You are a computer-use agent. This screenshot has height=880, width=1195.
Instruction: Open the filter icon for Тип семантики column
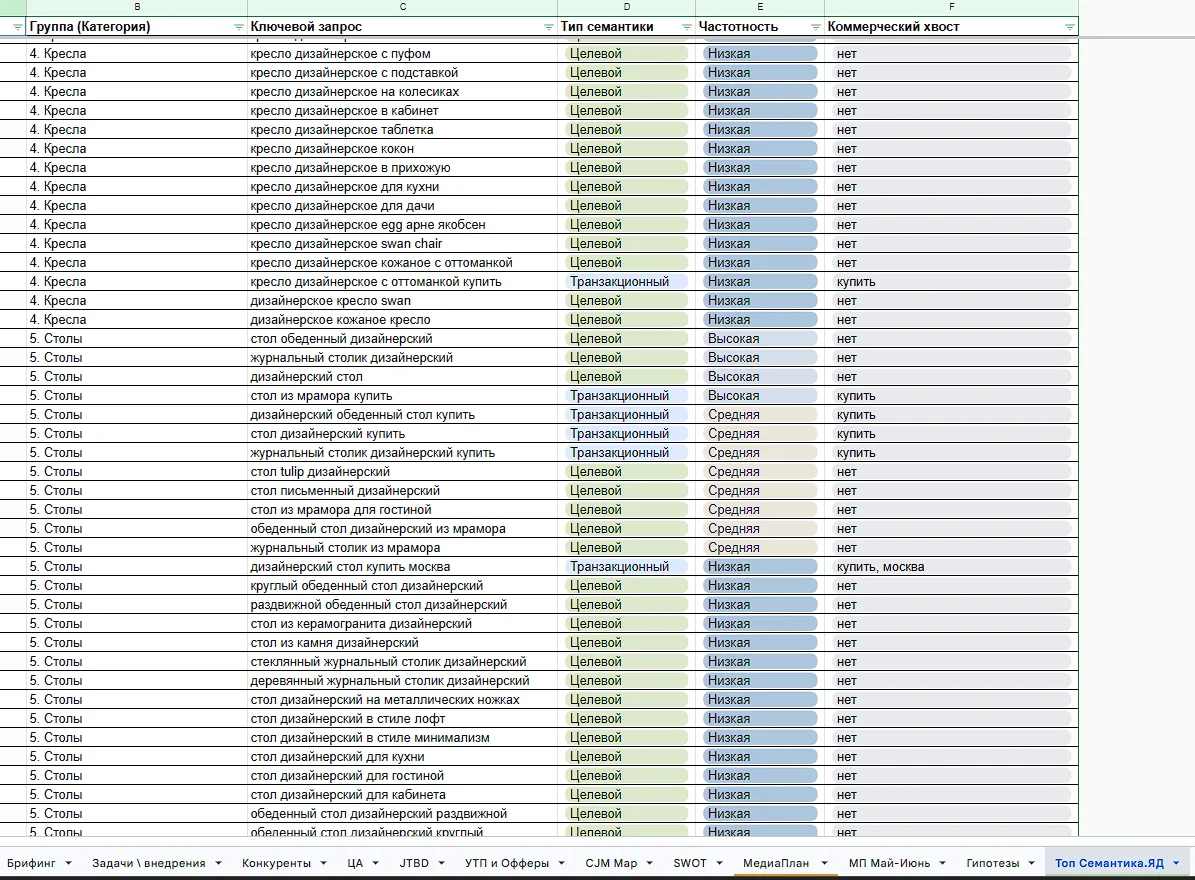coord(686,27)
